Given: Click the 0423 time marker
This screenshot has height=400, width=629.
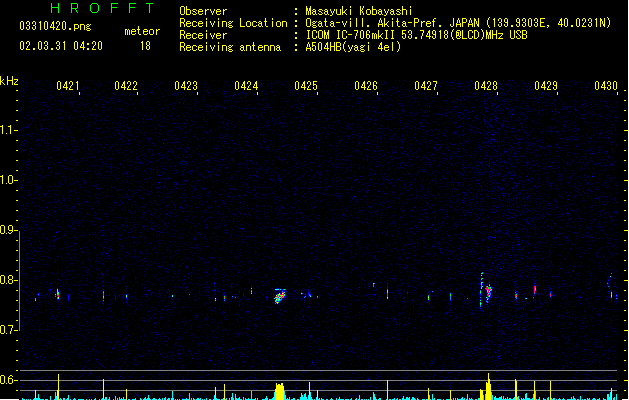Looking at the screenshot, I should [x=186, y=86].
